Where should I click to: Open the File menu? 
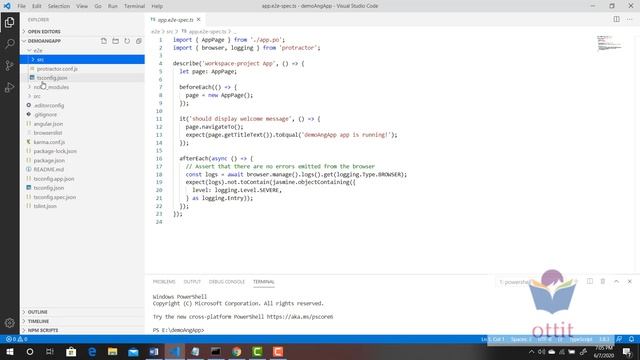21,6
